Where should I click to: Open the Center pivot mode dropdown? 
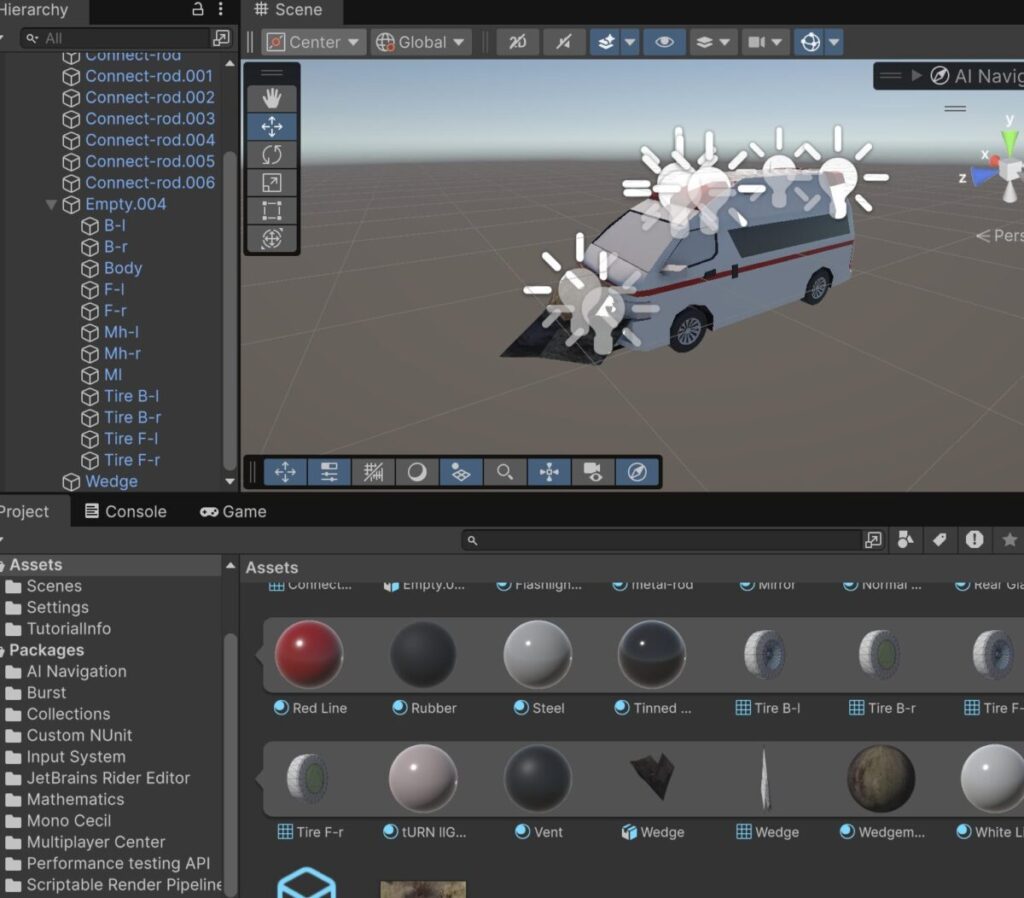(314, 42)
